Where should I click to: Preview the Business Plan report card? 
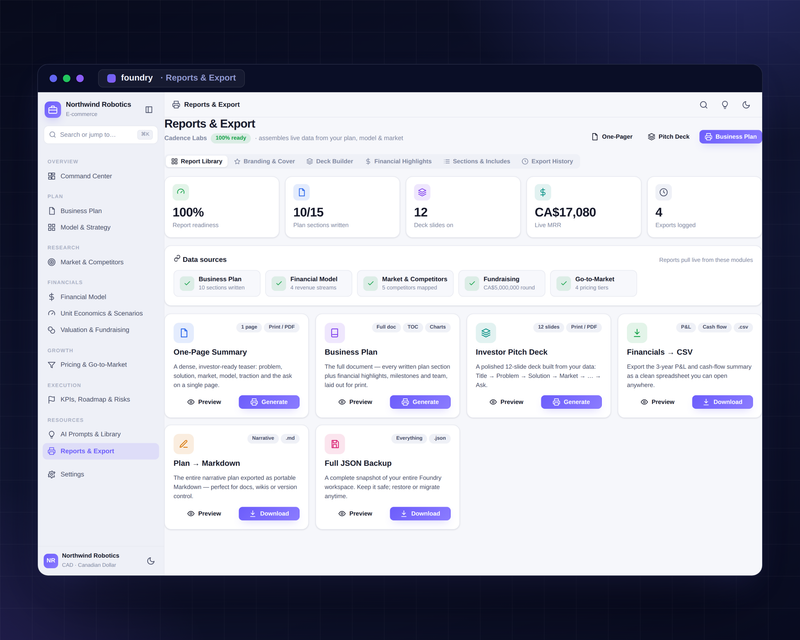355,402
